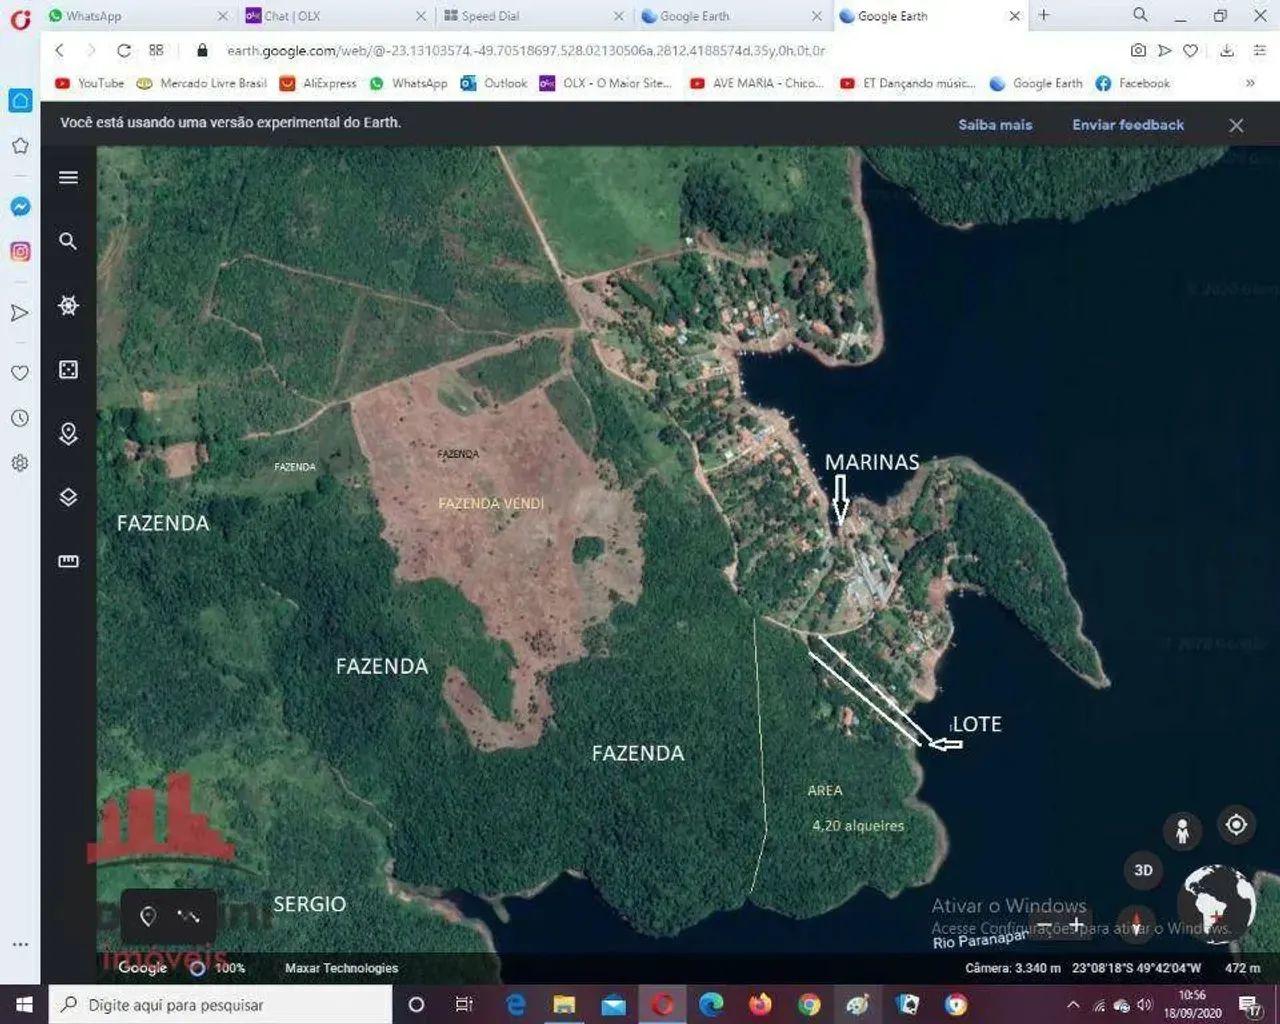
Task: Open the heart icon in Opera sidebar
Action: (20, 373)
